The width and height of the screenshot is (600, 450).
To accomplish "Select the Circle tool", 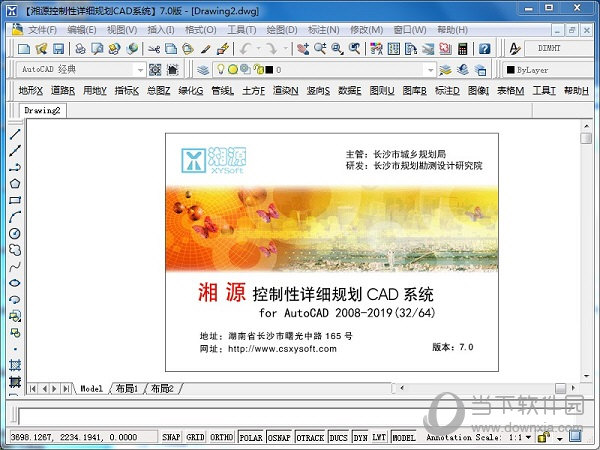I will tap(15, 233).
